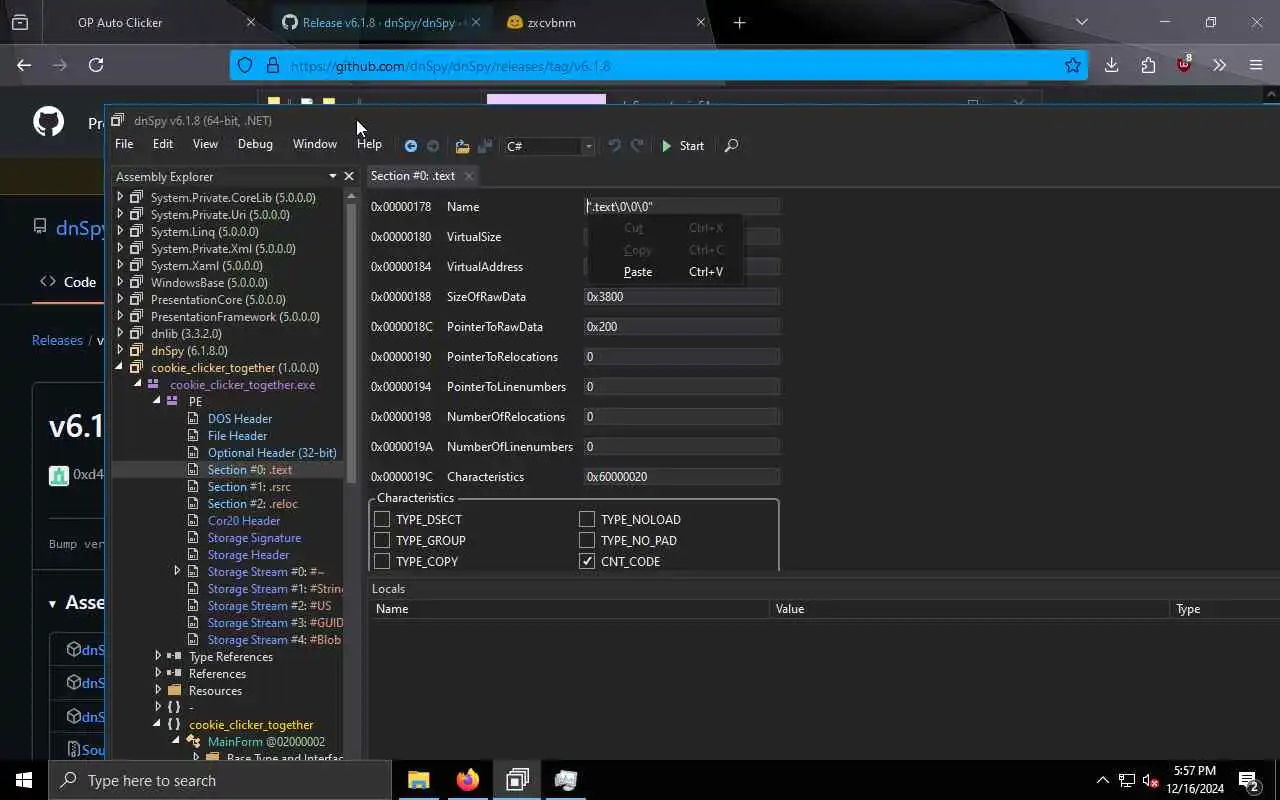
Task: Click the Redo icon in dnSpy toolbar
Action: coord(637,146)
